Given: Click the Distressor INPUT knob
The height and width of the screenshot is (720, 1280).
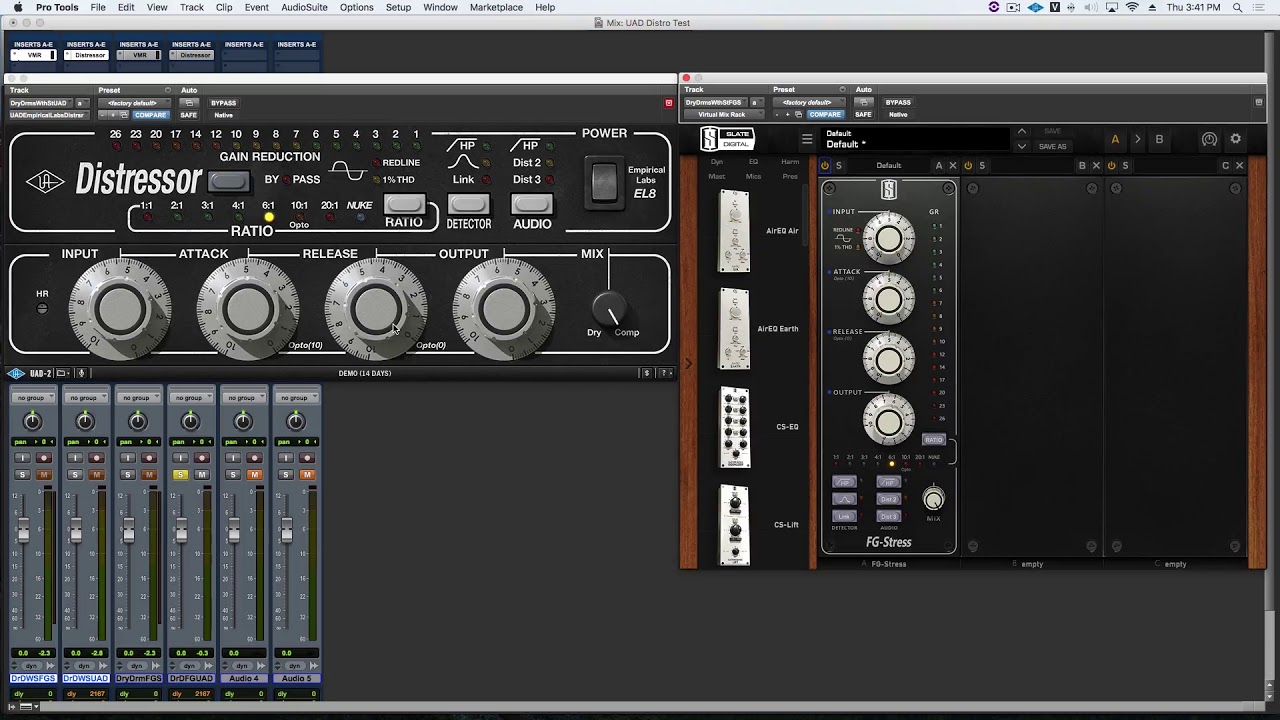Looking at the screenshot, I should (119, 309).
